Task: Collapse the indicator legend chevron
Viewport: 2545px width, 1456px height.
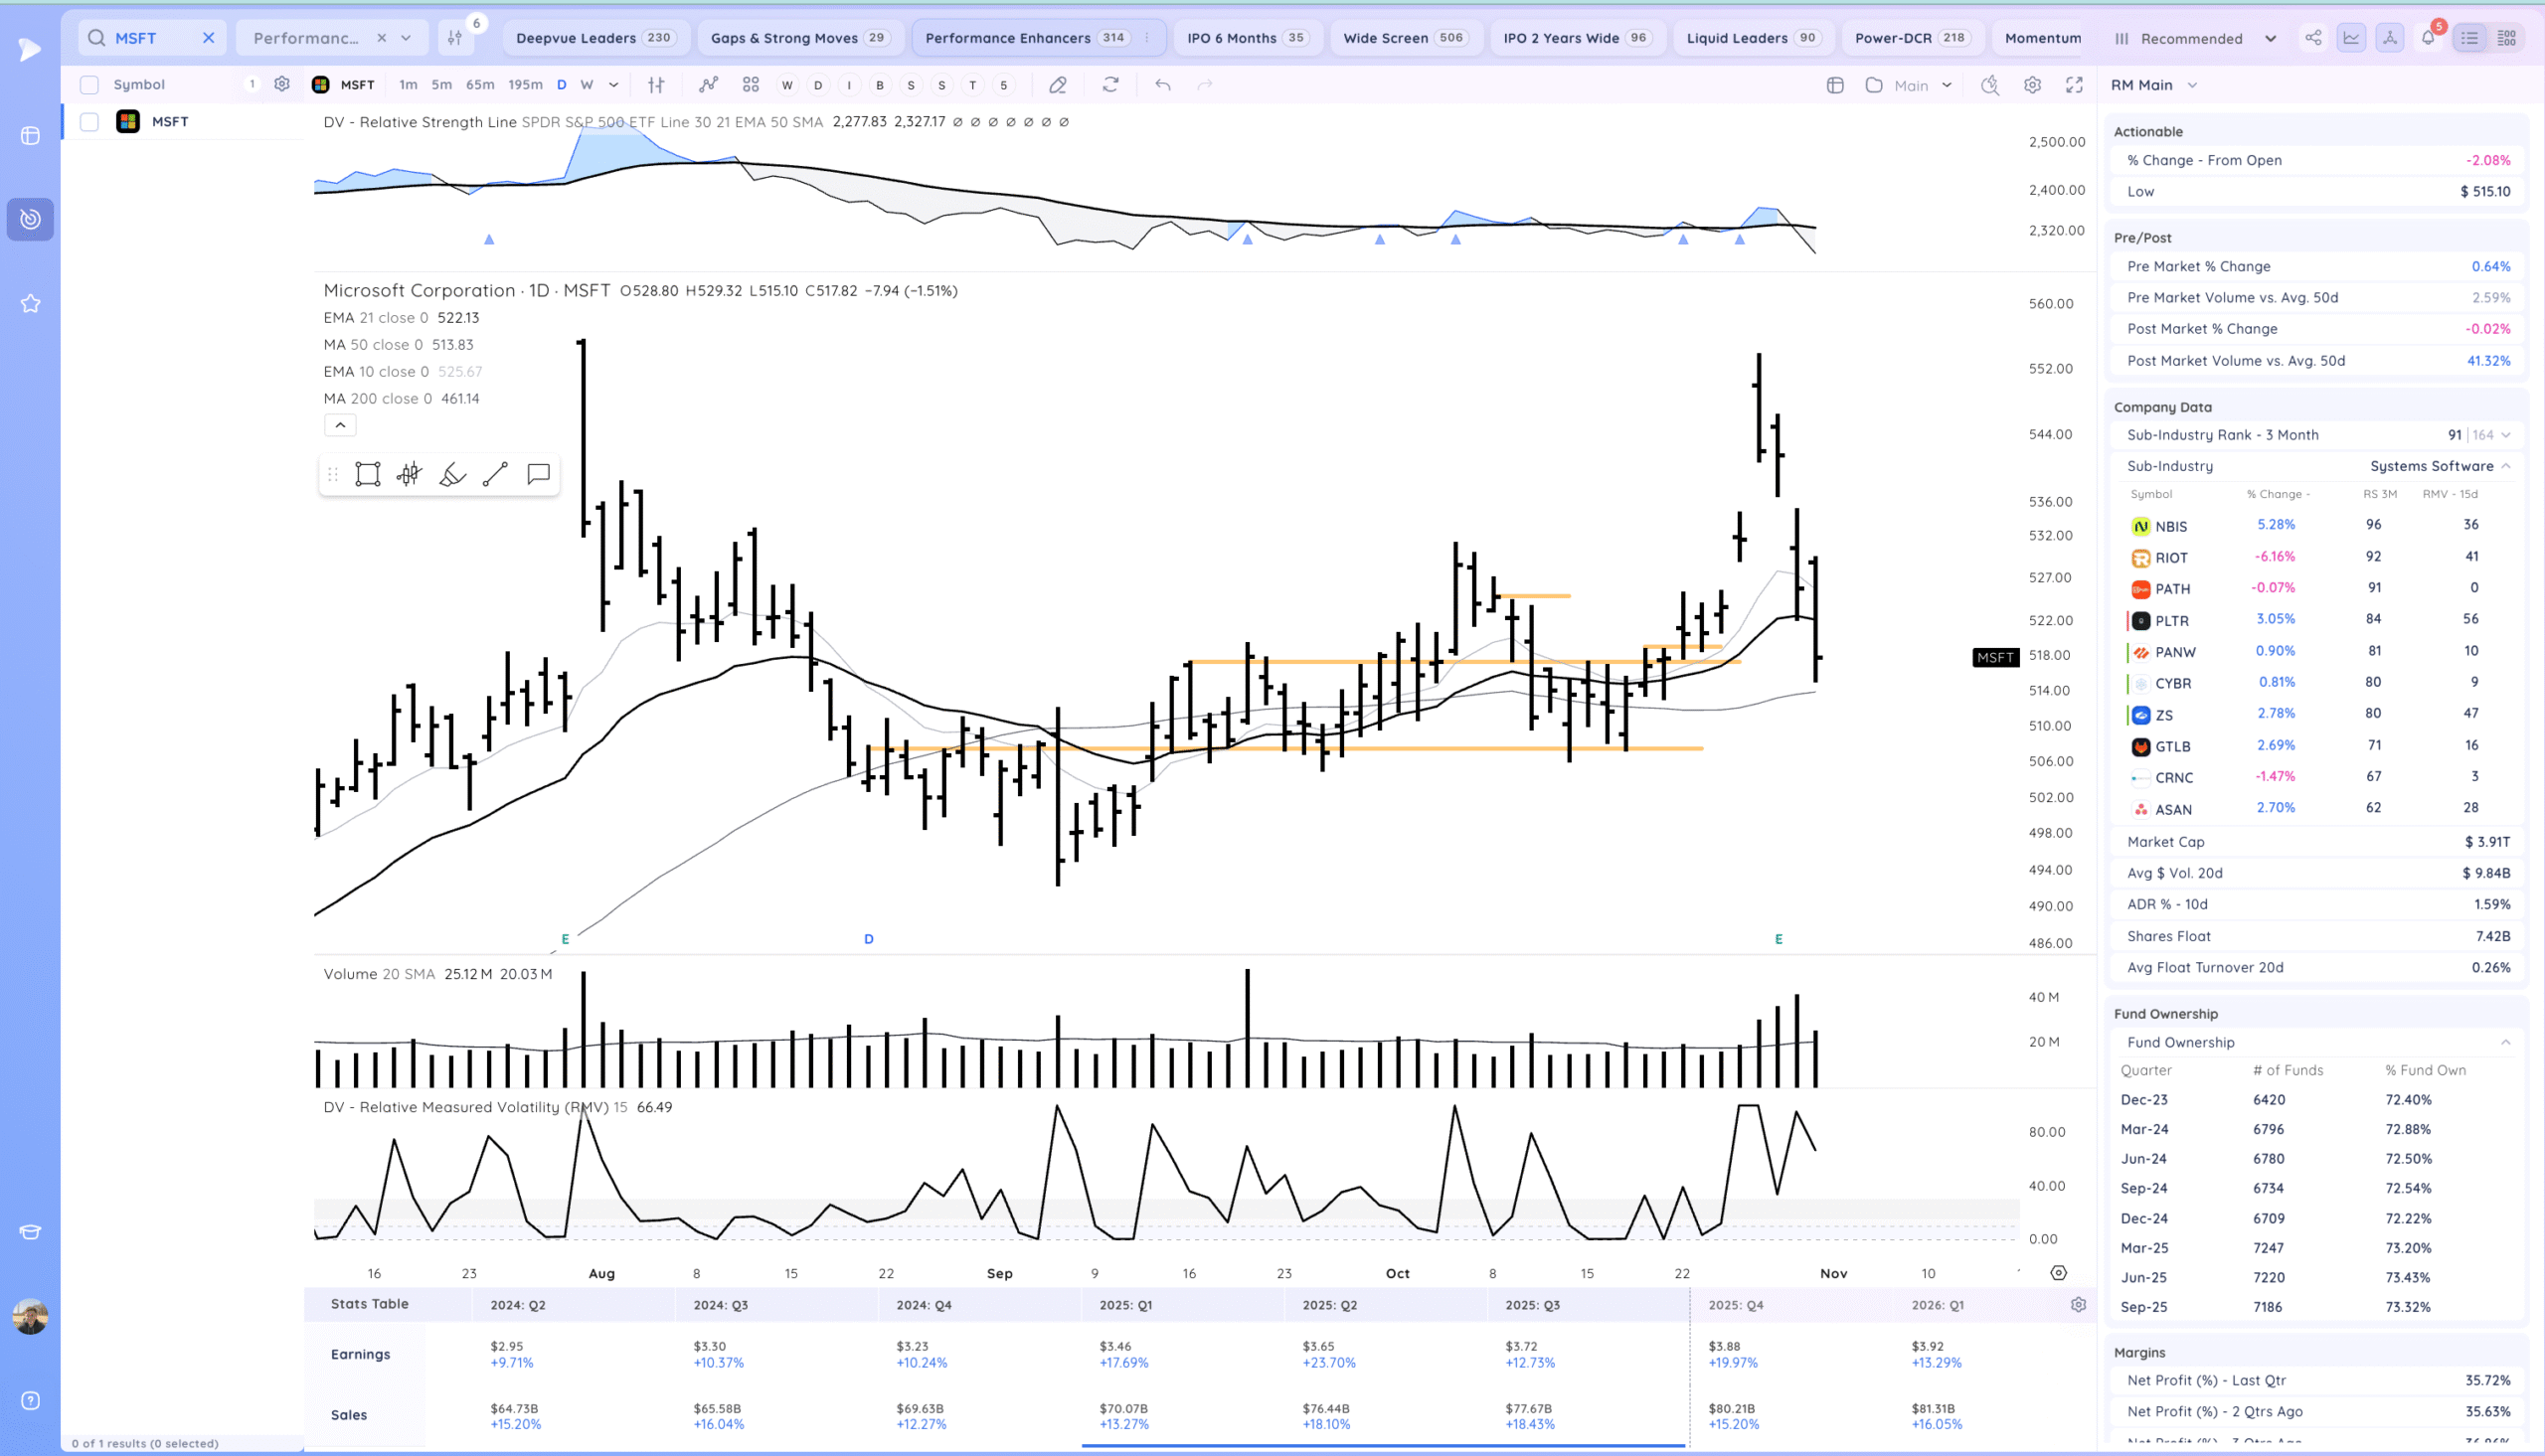Action: click(x=340, y=425)
